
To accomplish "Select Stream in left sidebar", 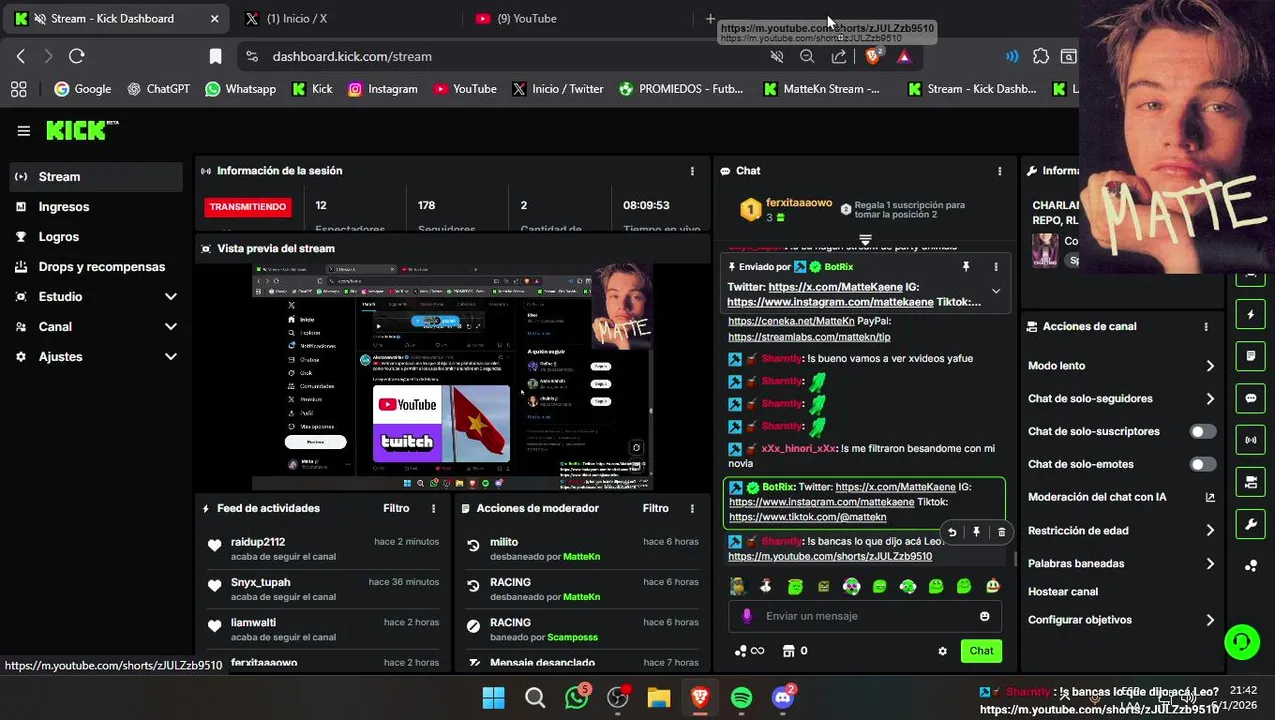I will (x=96, y=177).
